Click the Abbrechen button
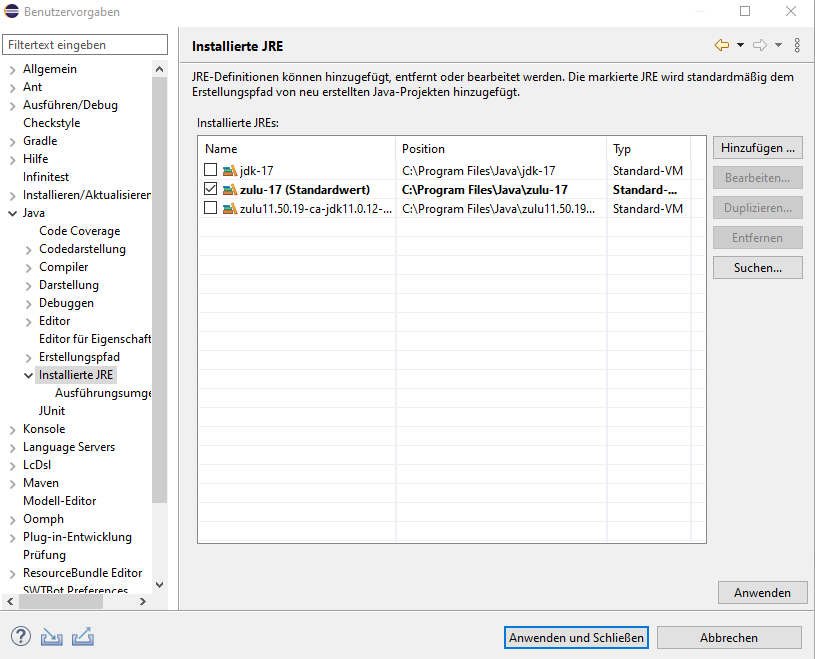This screenshot has width=815, height=659. click(x=729, y=638)
